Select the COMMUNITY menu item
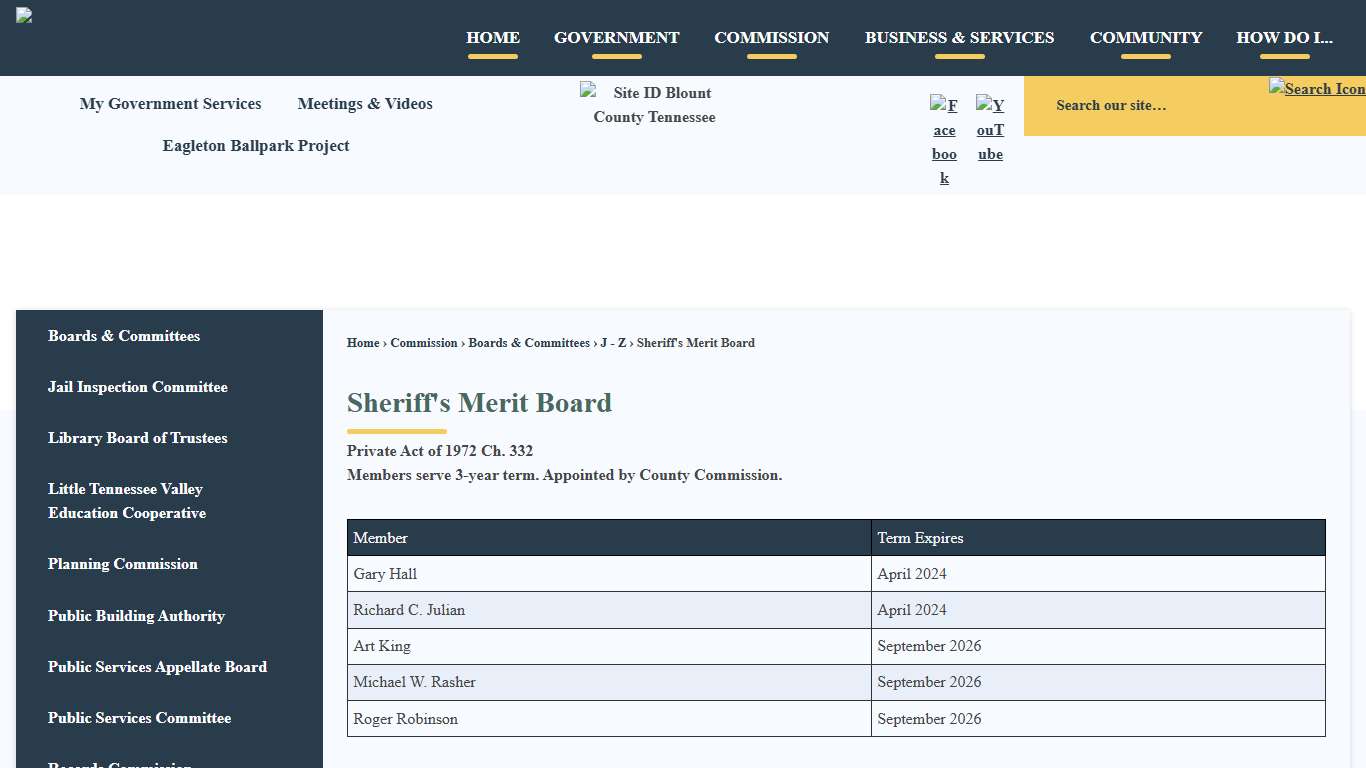 pos(1146,37)
